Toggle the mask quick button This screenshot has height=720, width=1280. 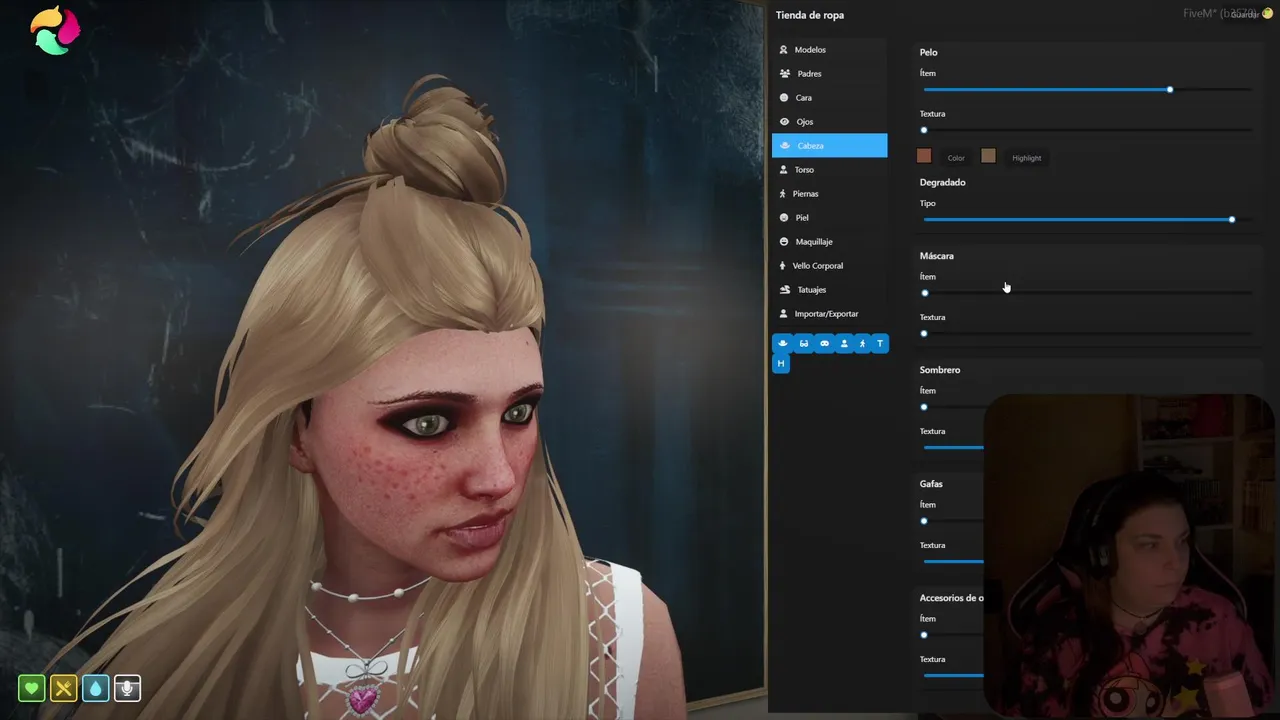[x=824, y=343]
